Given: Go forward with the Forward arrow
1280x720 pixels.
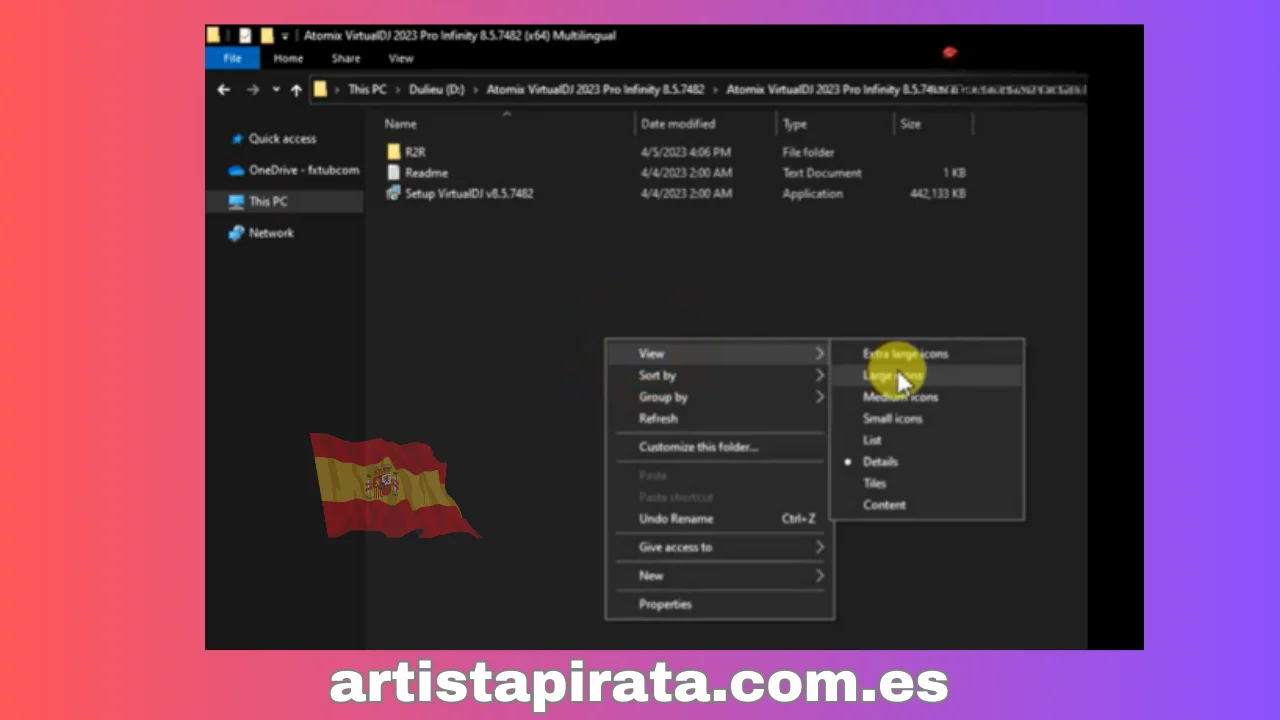Looking at the screenshot, I should click(253, 90).
